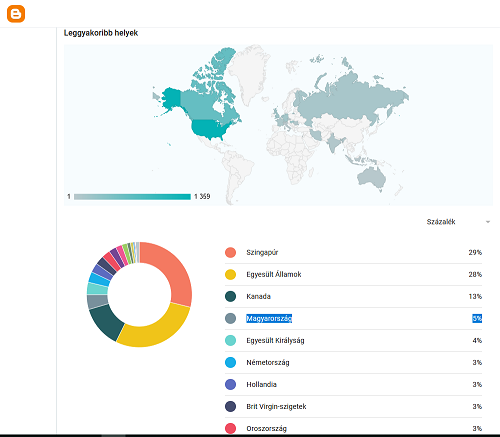Click the Leggyakoribb helyek heading
Image resolution: width=500 pixels, height=437 pixels.
(101, 33)
